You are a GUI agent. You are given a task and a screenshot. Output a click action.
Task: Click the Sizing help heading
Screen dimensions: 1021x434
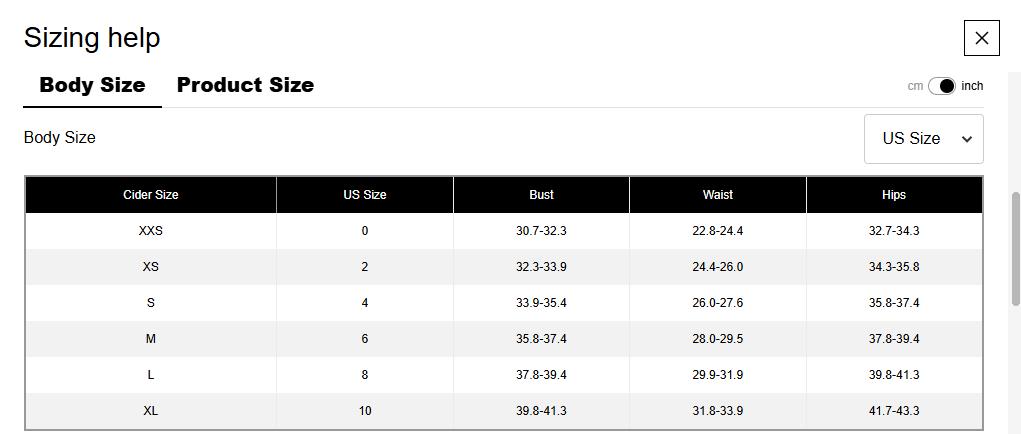92,38
